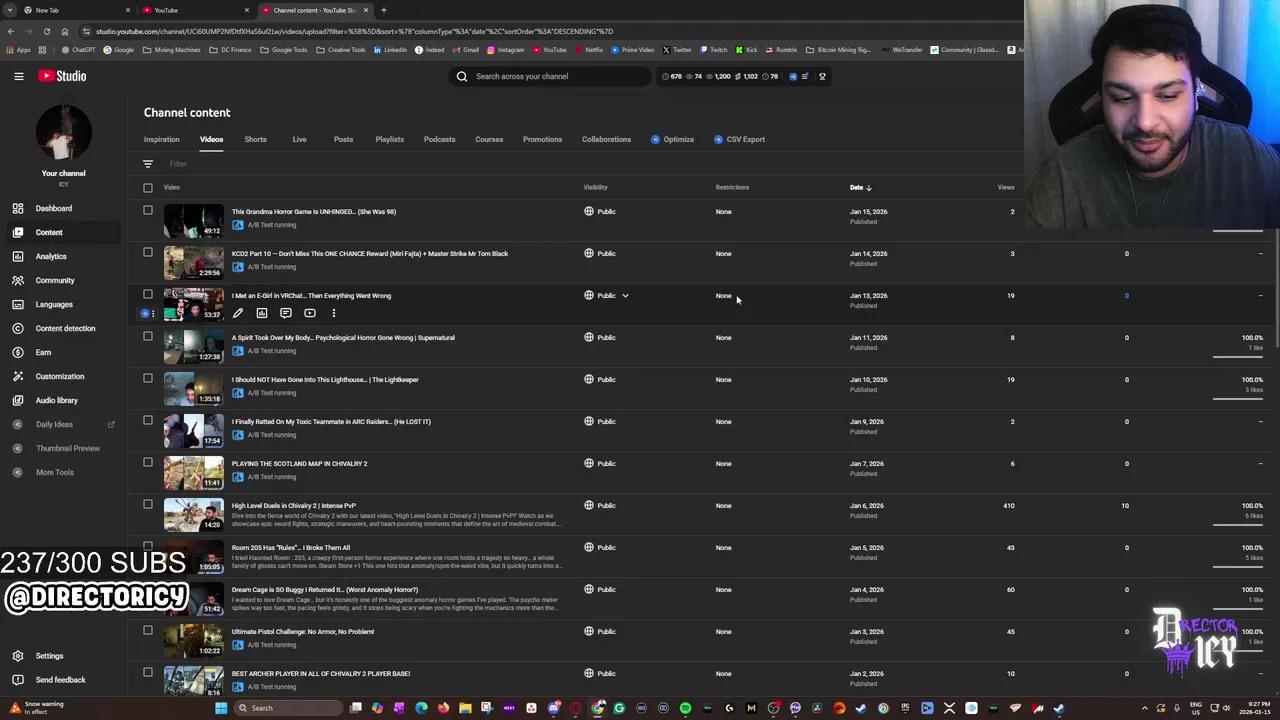This screenshot has width=1280, height=720.
Task: Select the checkbox for PLAYING THE SCOTLAND MAP video
Action: (148, 462)
